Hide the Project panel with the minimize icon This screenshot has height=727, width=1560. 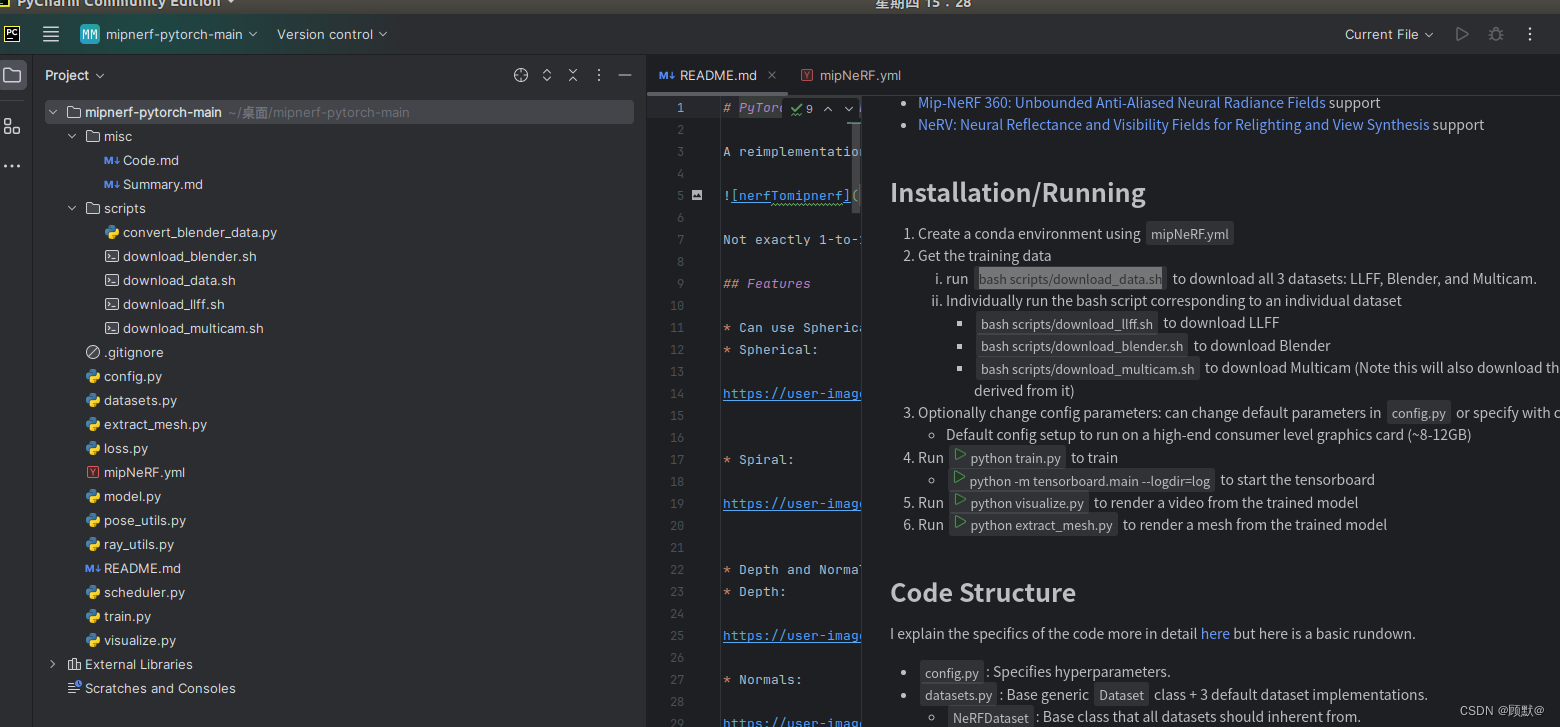[x=625, y=75]
